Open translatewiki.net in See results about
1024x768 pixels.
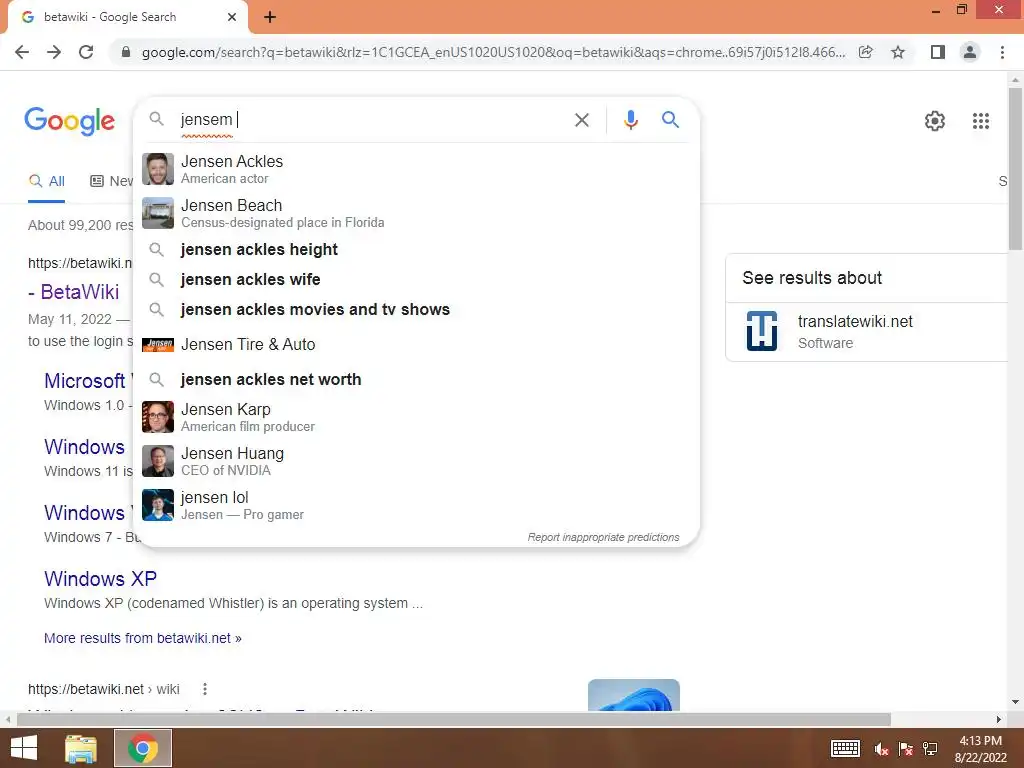click(x=855, y=321)
